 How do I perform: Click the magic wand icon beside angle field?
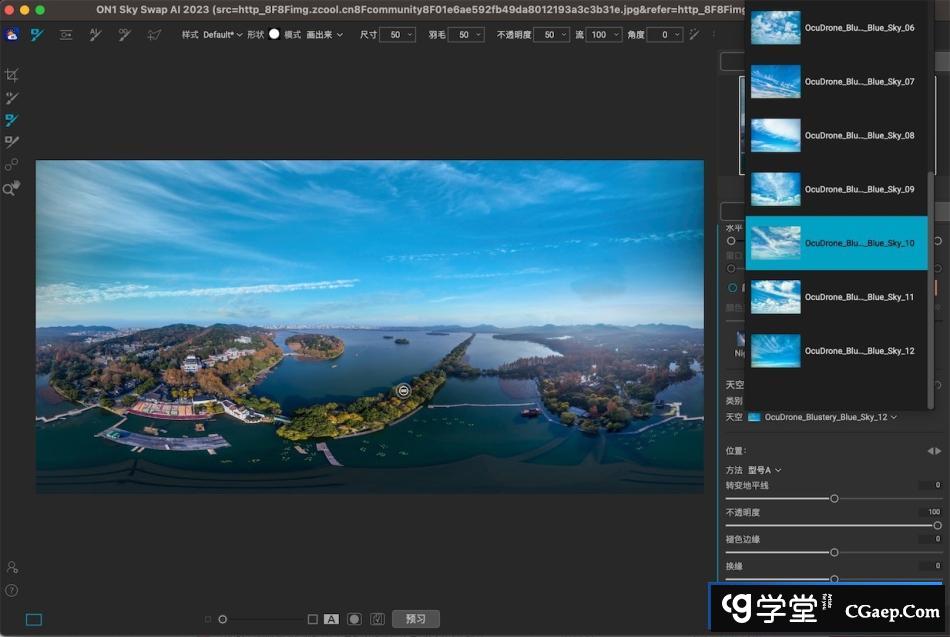pyautogui.click(x=693, y=34)
